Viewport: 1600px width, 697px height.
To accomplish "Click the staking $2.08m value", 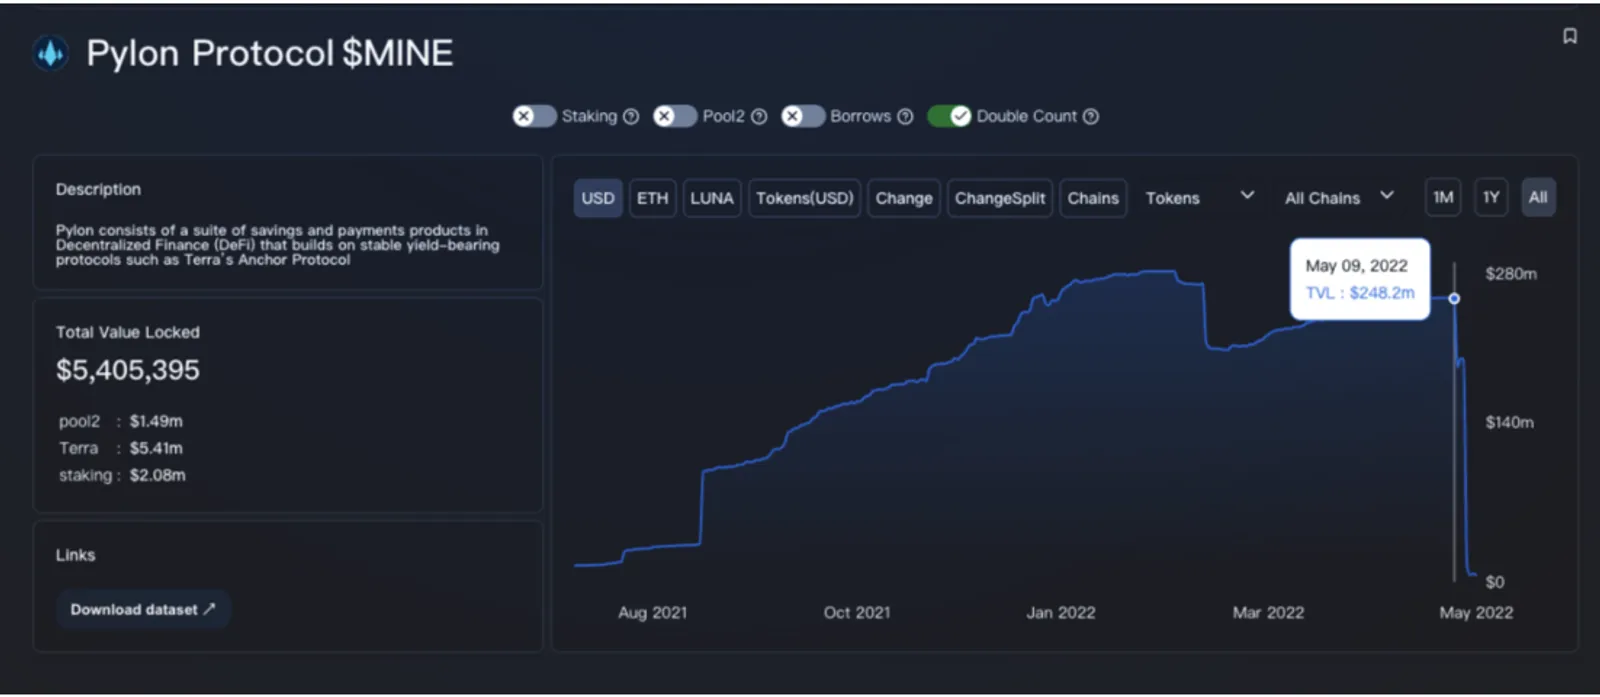I will [158, 475].
